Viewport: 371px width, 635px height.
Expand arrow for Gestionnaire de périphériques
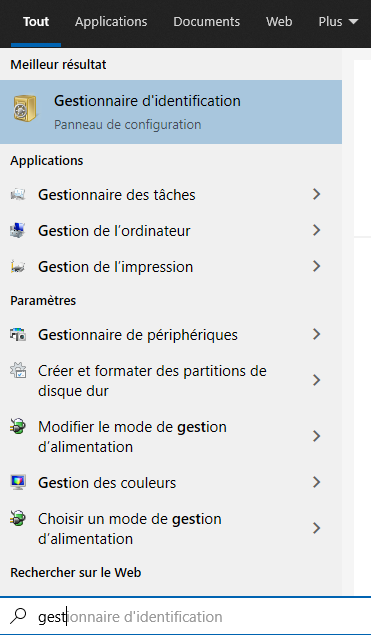[317, 334]
